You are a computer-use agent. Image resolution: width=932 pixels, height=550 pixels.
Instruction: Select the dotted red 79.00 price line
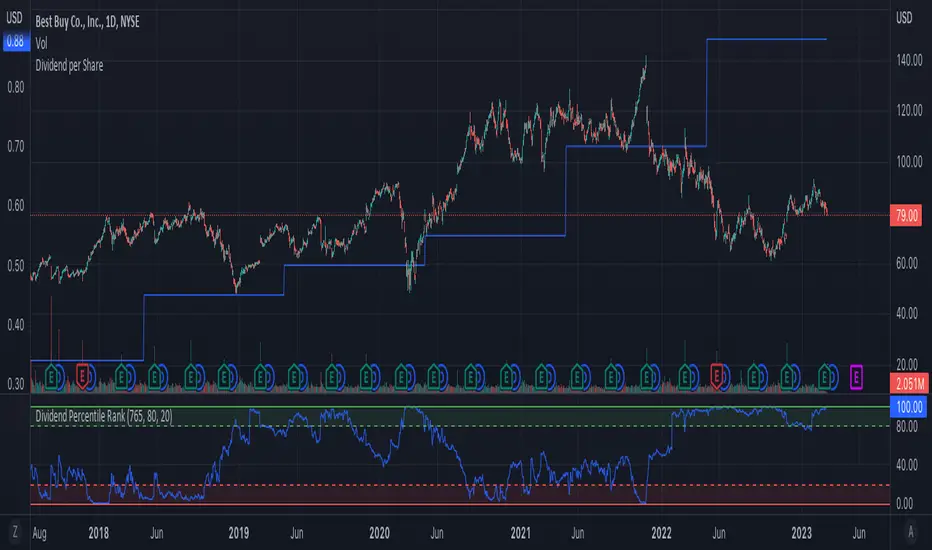[460, 215]
